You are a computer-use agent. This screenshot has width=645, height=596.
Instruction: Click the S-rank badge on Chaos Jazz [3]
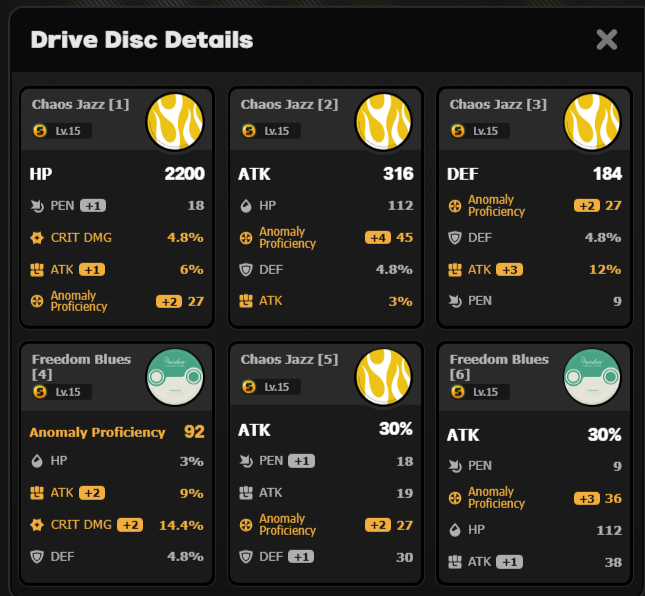[x=458, y=131]
